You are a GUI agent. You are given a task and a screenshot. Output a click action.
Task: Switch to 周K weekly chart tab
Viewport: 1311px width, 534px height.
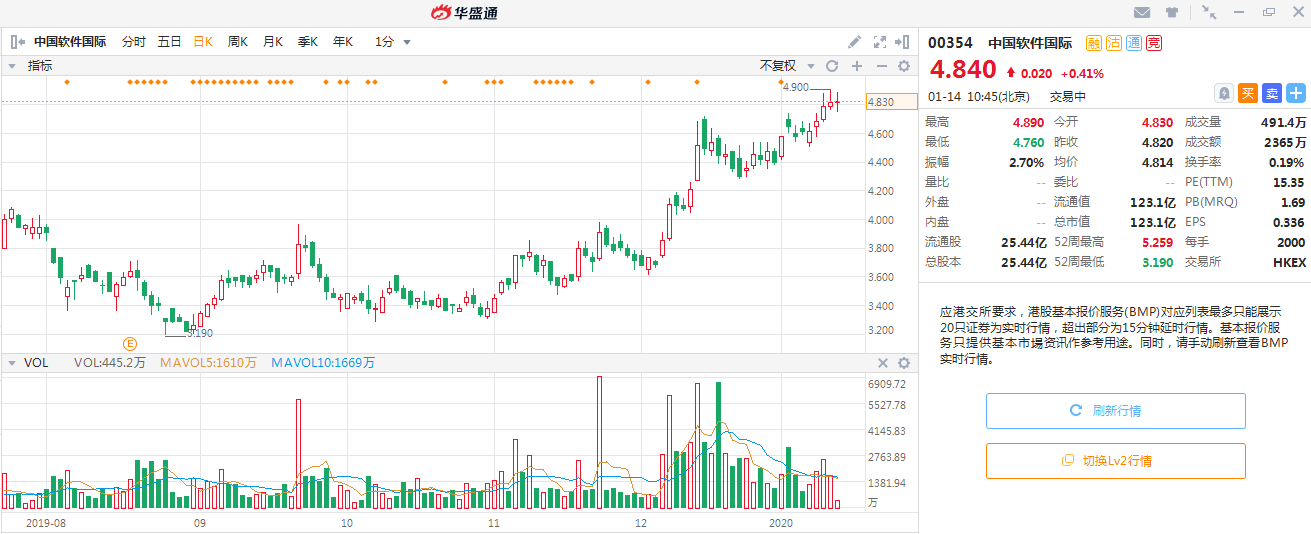tap(237, 42)
